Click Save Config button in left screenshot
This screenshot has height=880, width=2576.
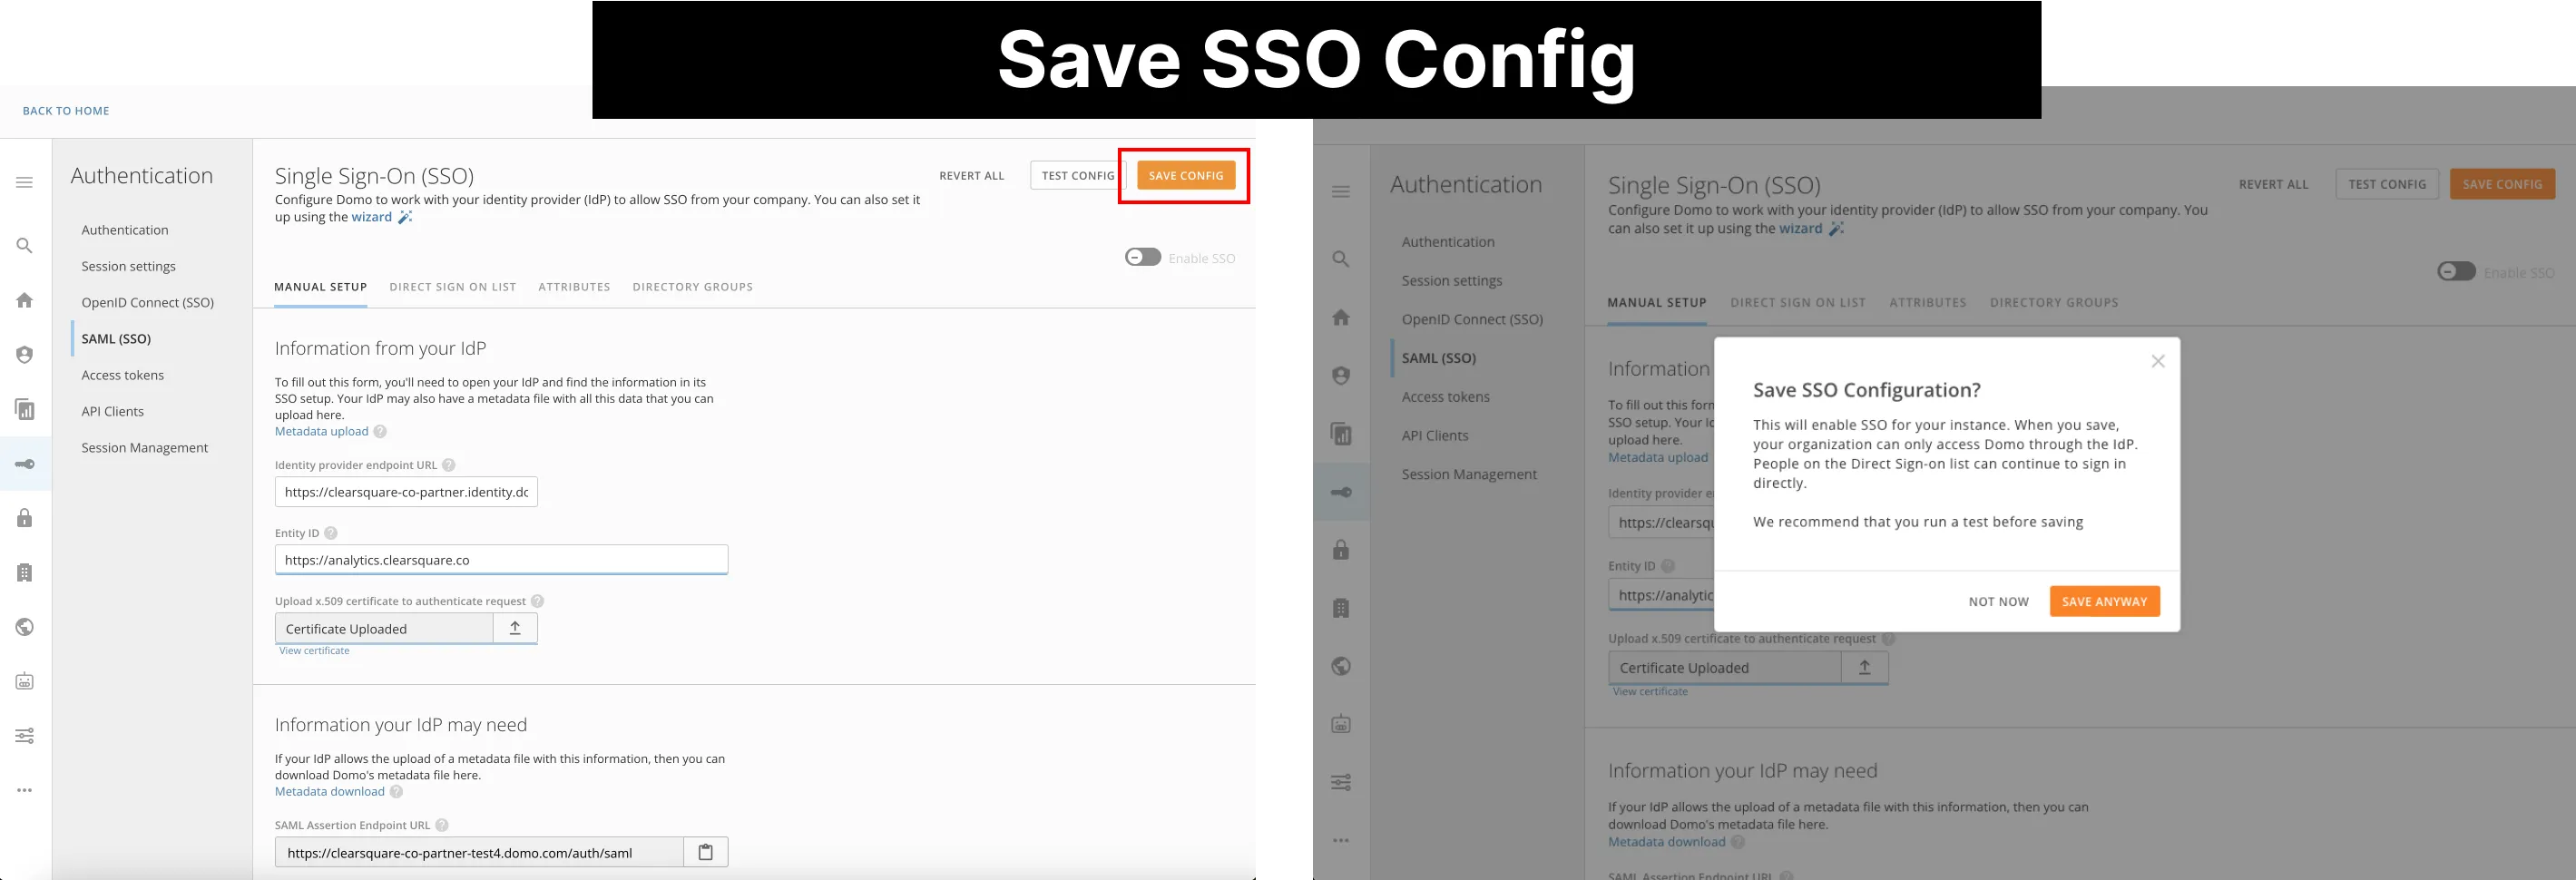coord(1186,175)
